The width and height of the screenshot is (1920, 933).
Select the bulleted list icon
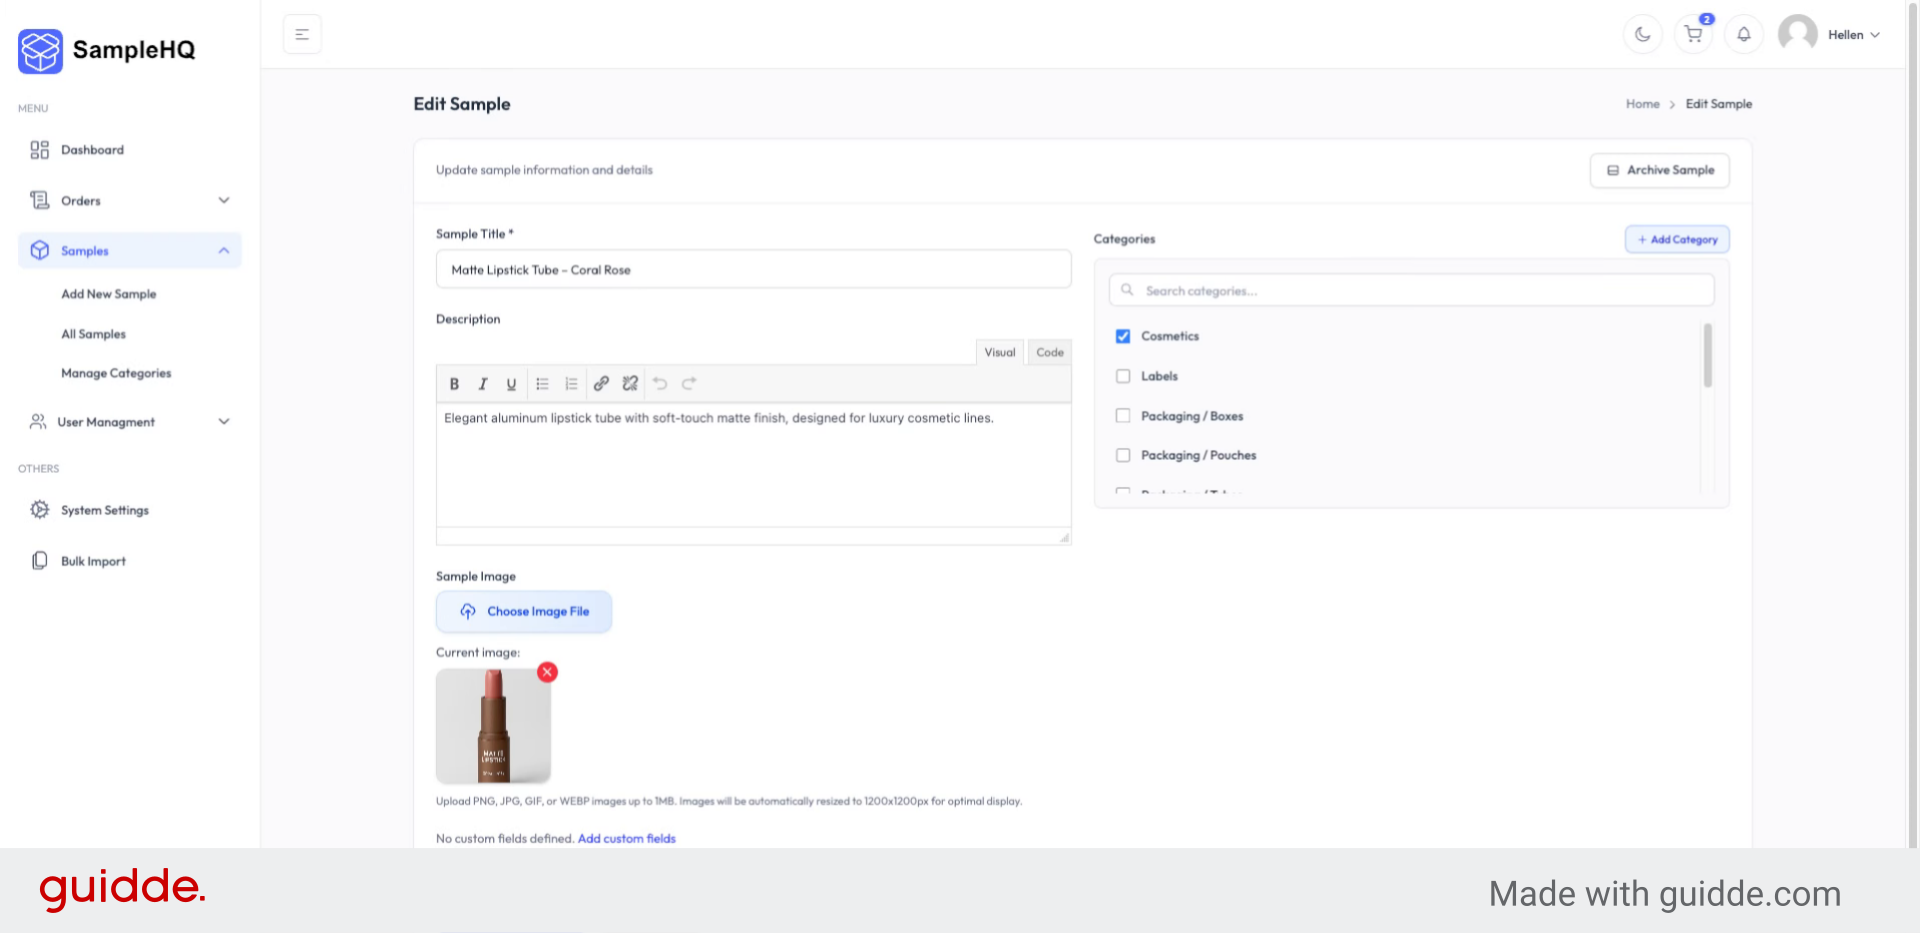click(542, 383)
